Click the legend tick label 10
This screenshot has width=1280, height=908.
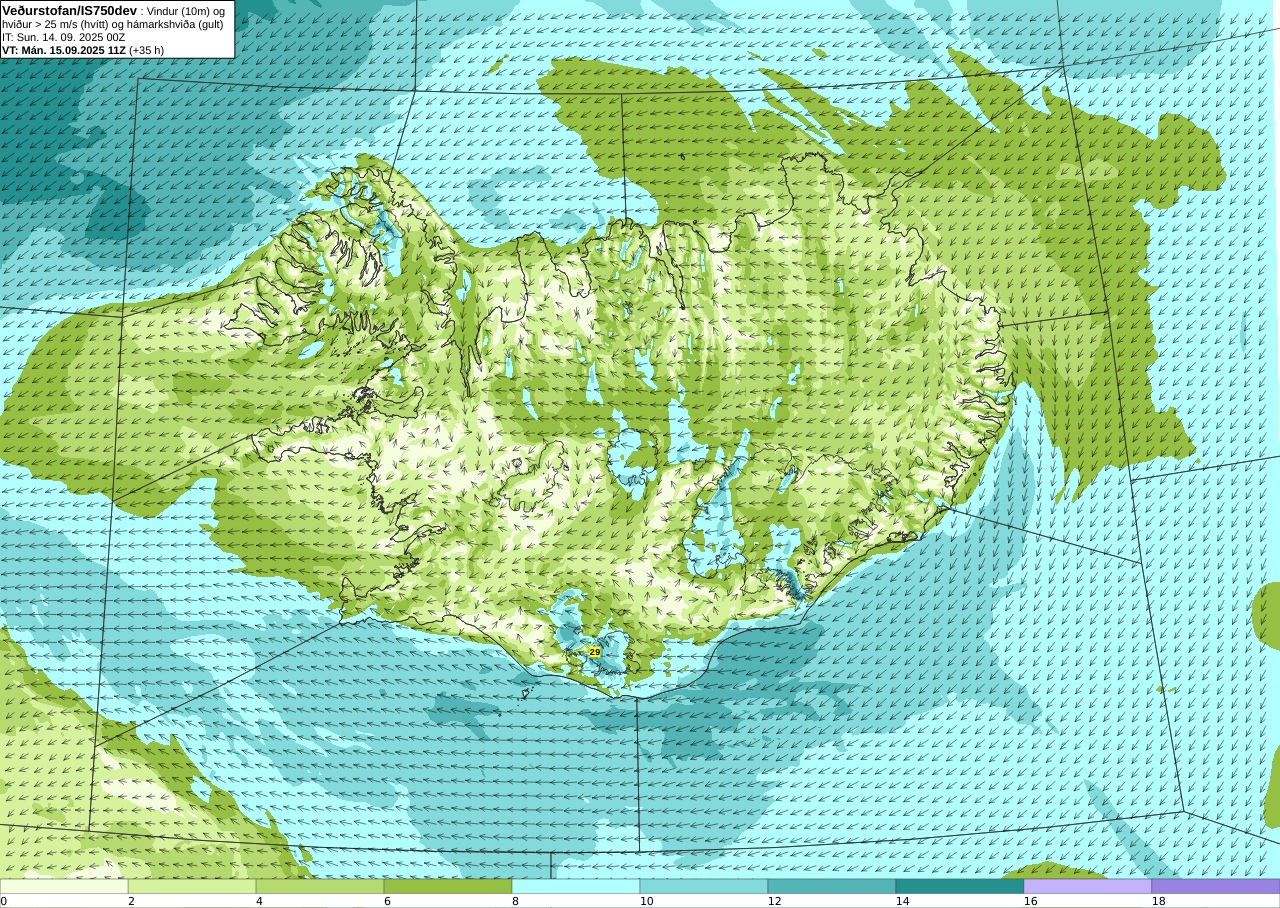(646, 901)
